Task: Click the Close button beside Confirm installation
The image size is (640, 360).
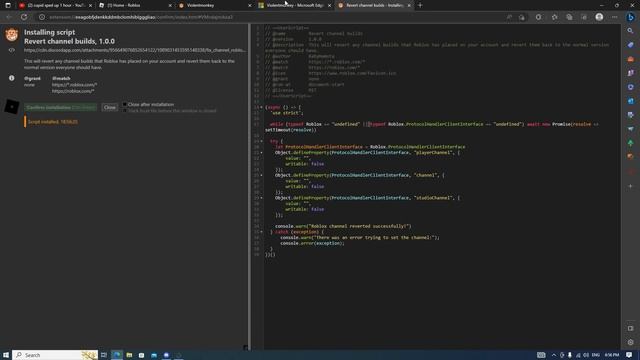Action: 110,107
